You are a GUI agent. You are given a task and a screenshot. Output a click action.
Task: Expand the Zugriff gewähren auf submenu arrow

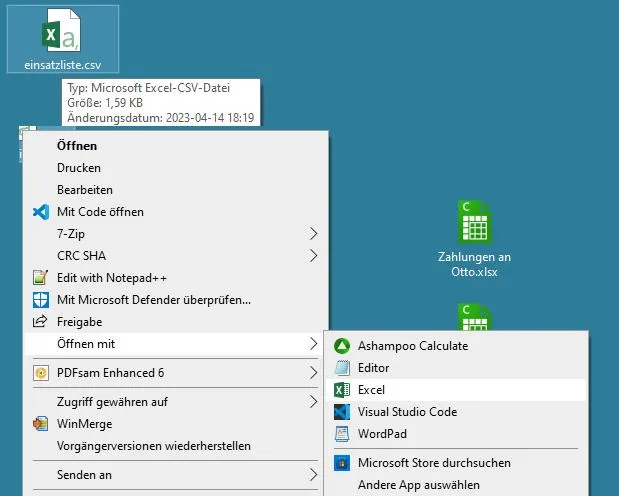coord(313,402)
